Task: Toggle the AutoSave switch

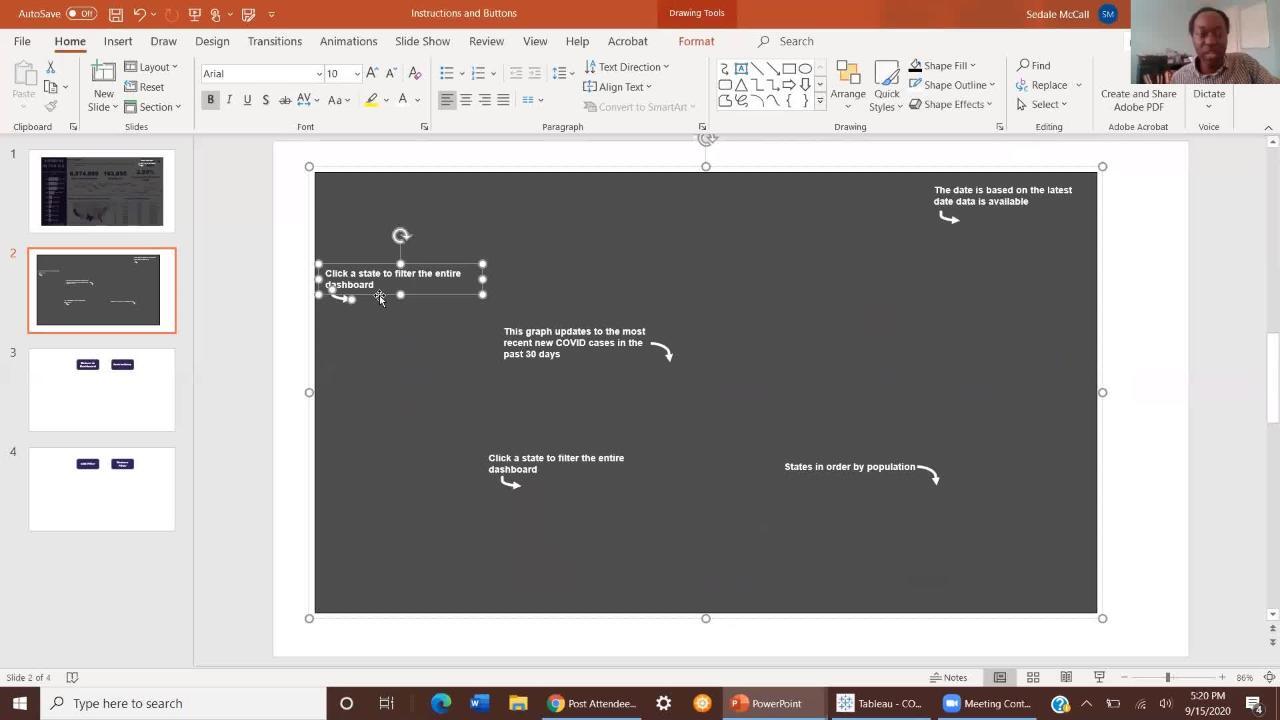Action: pos(80,14)
